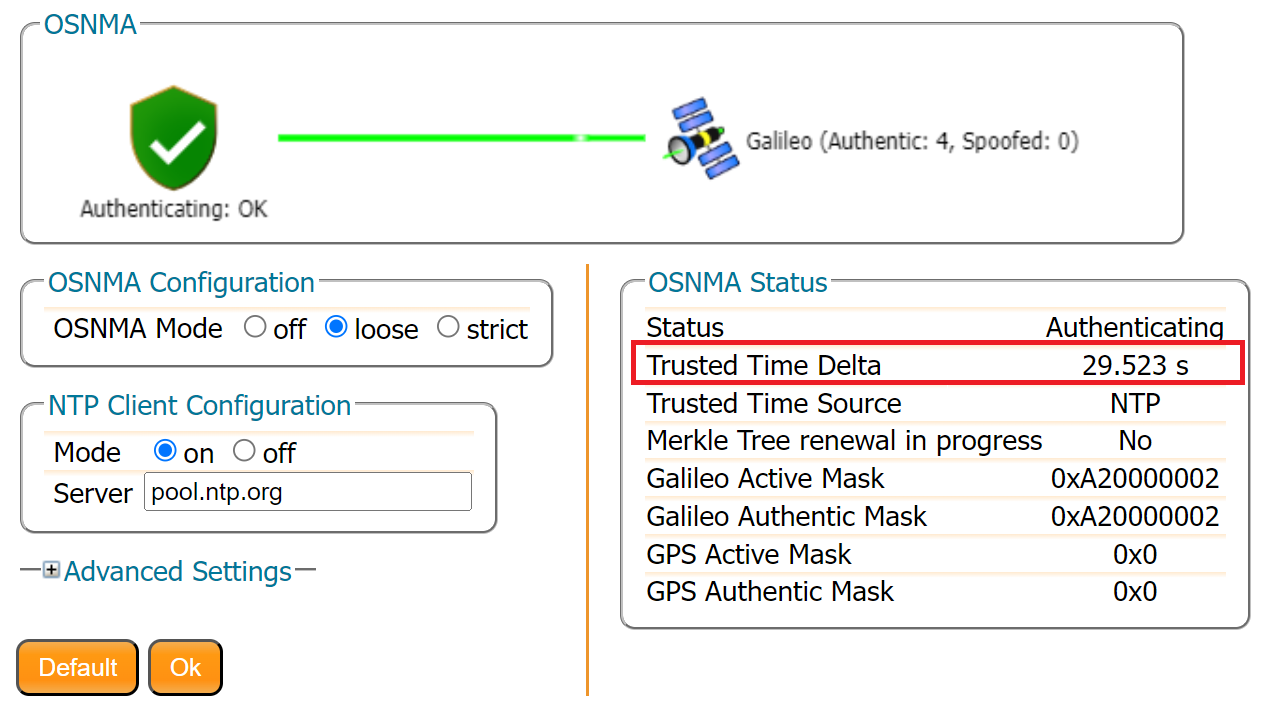Screen dimensions: 1261x703
Task: Expand the Advanced Settings section
Action: 177,572
